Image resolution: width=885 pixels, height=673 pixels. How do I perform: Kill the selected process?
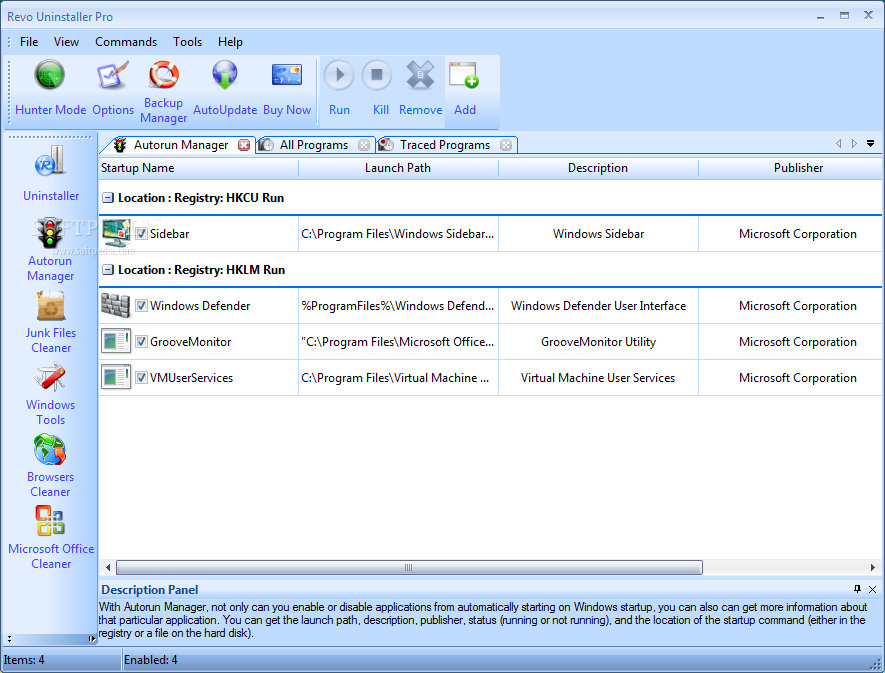(x=379, y=88)
